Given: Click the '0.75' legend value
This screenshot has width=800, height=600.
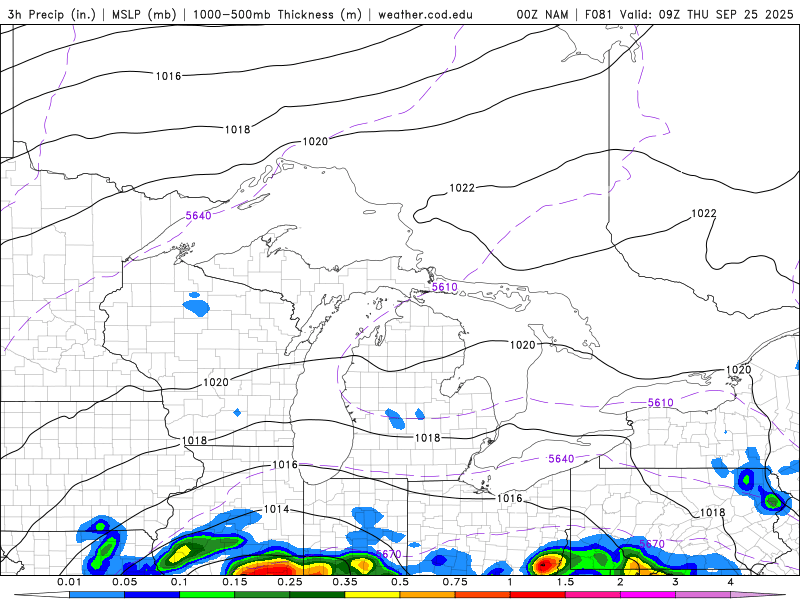Looking at the screenshot, I should (x=455, y=582).
